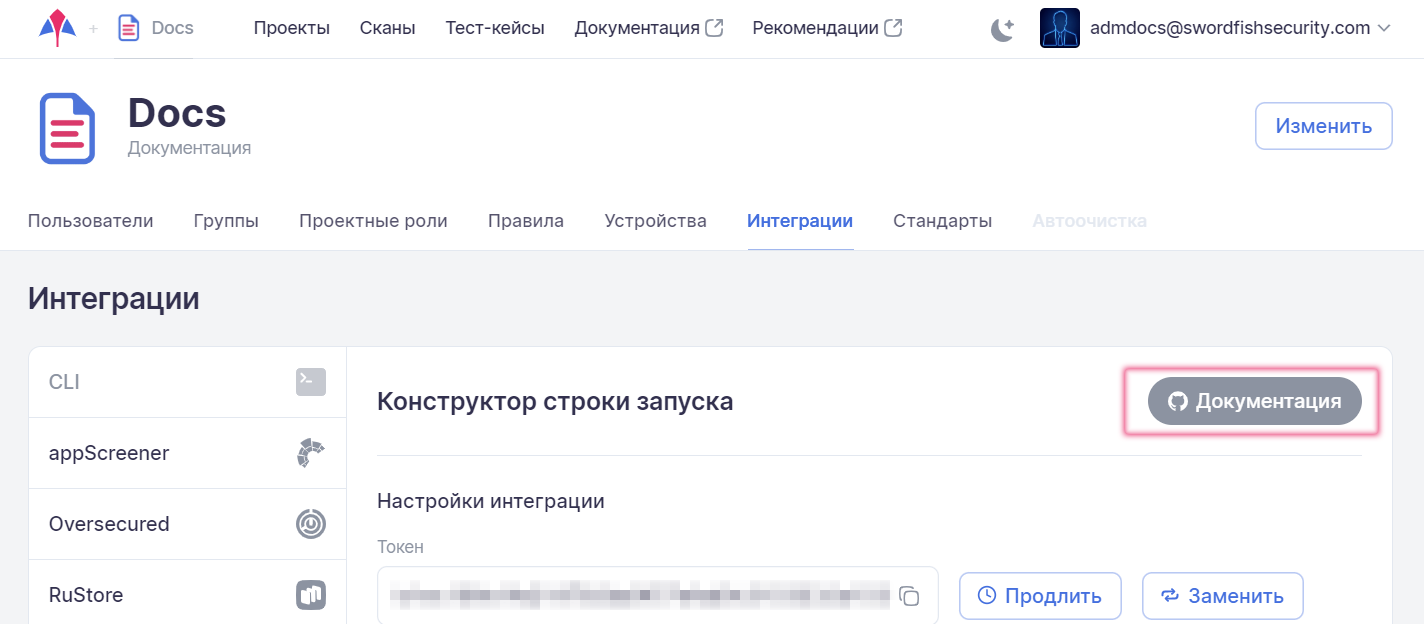The width and height of the screenshot is (1424, 624).
Task: Expand the admdocs account dropdown
Action: [1384, 28]
